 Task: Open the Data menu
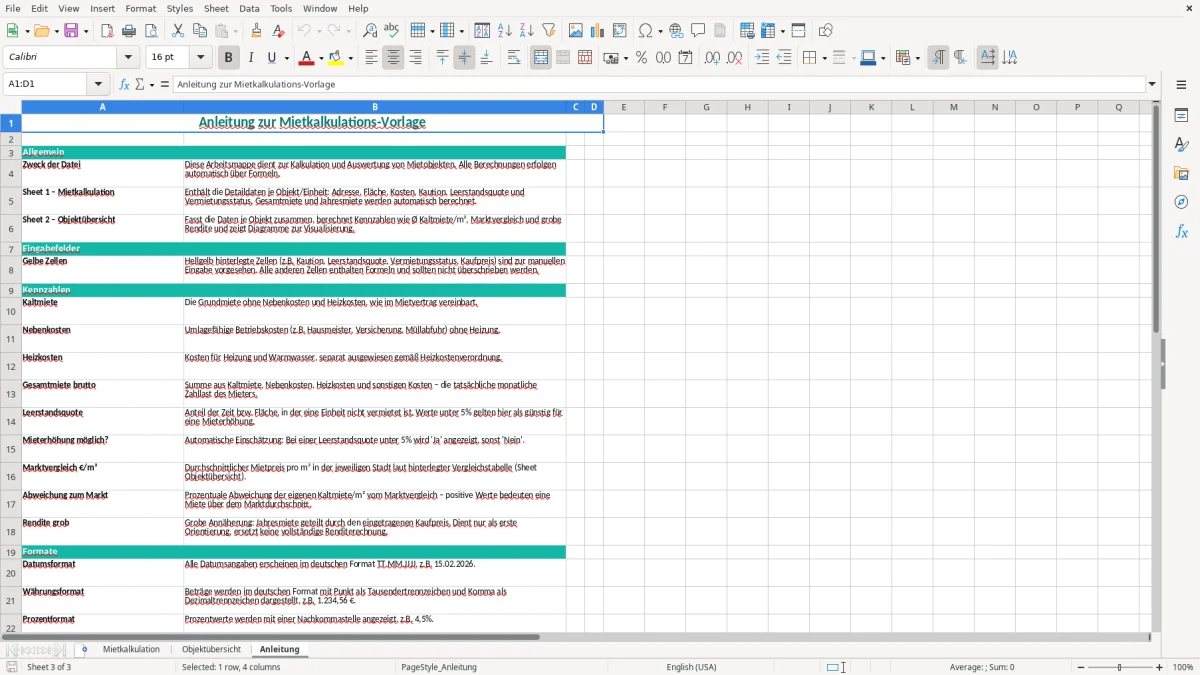pos(249,8)
